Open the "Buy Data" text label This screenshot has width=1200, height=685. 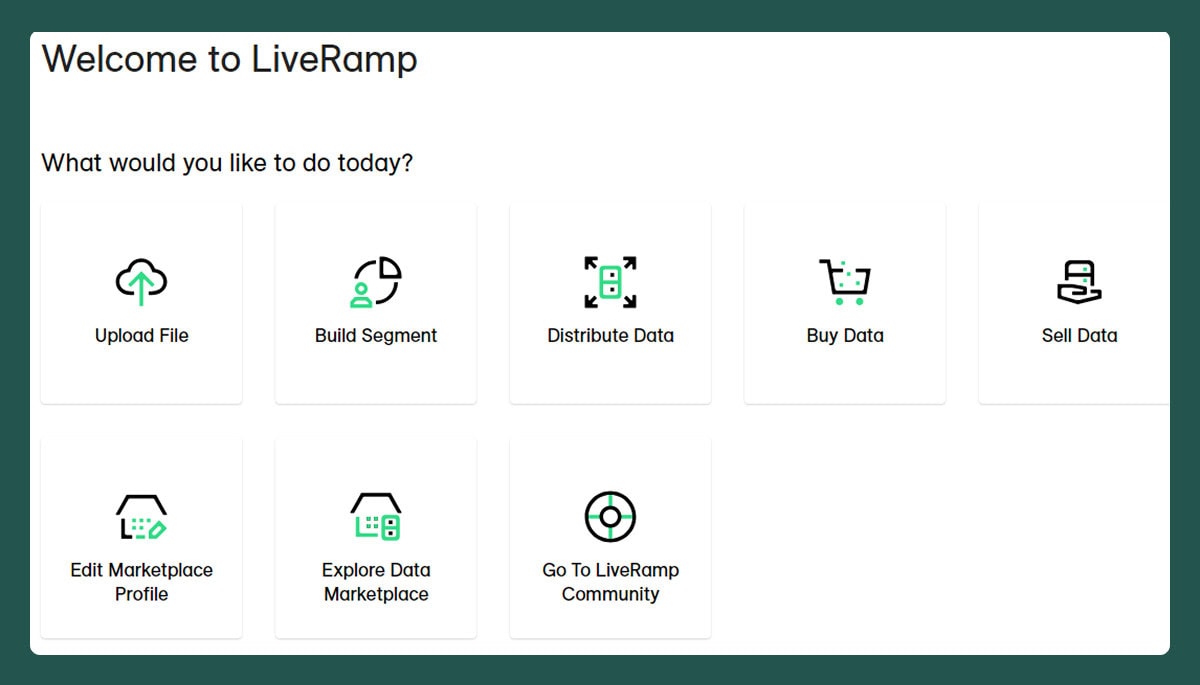(x=845, y=336)
